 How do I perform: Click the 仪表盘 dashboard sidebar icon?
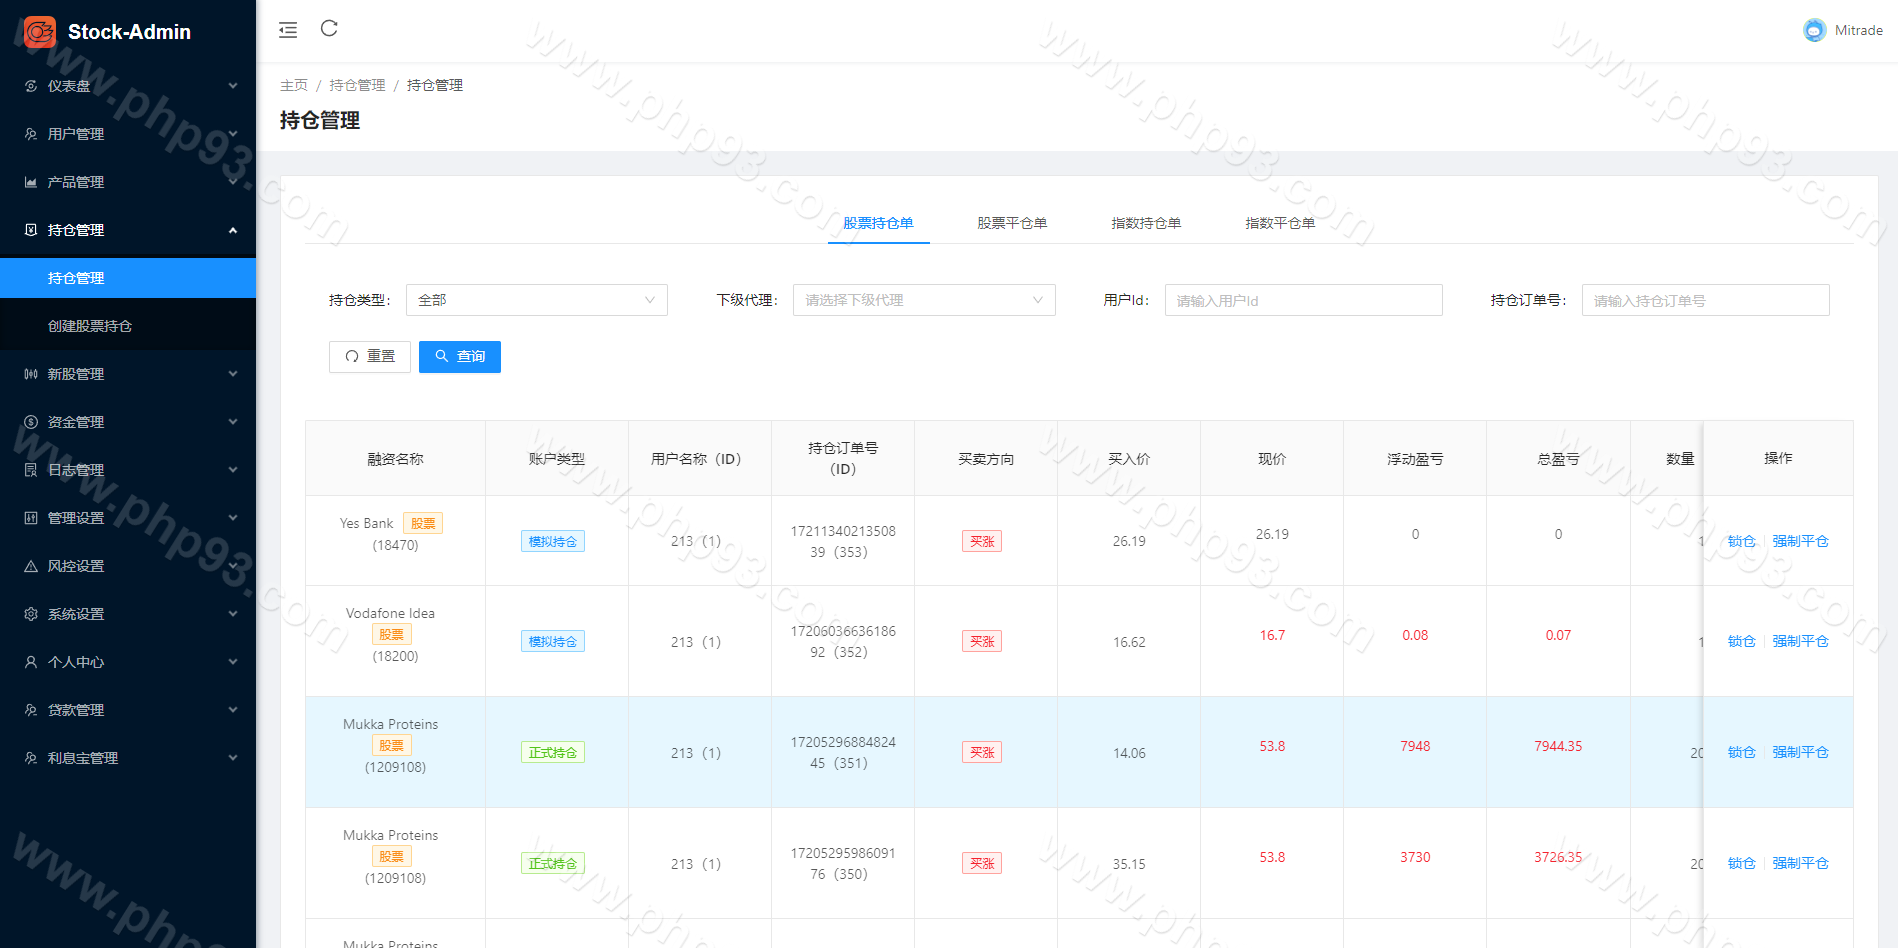pyautogui.click(x=31, y=86)
